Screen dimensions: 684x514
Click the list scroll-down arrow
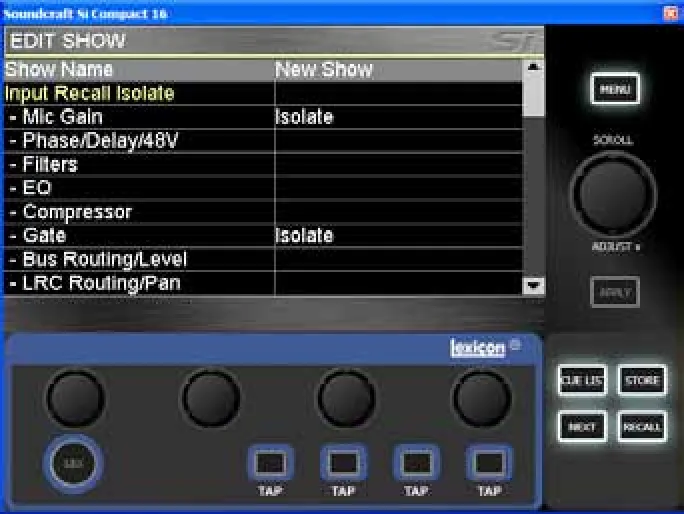[x=533, y=286]
